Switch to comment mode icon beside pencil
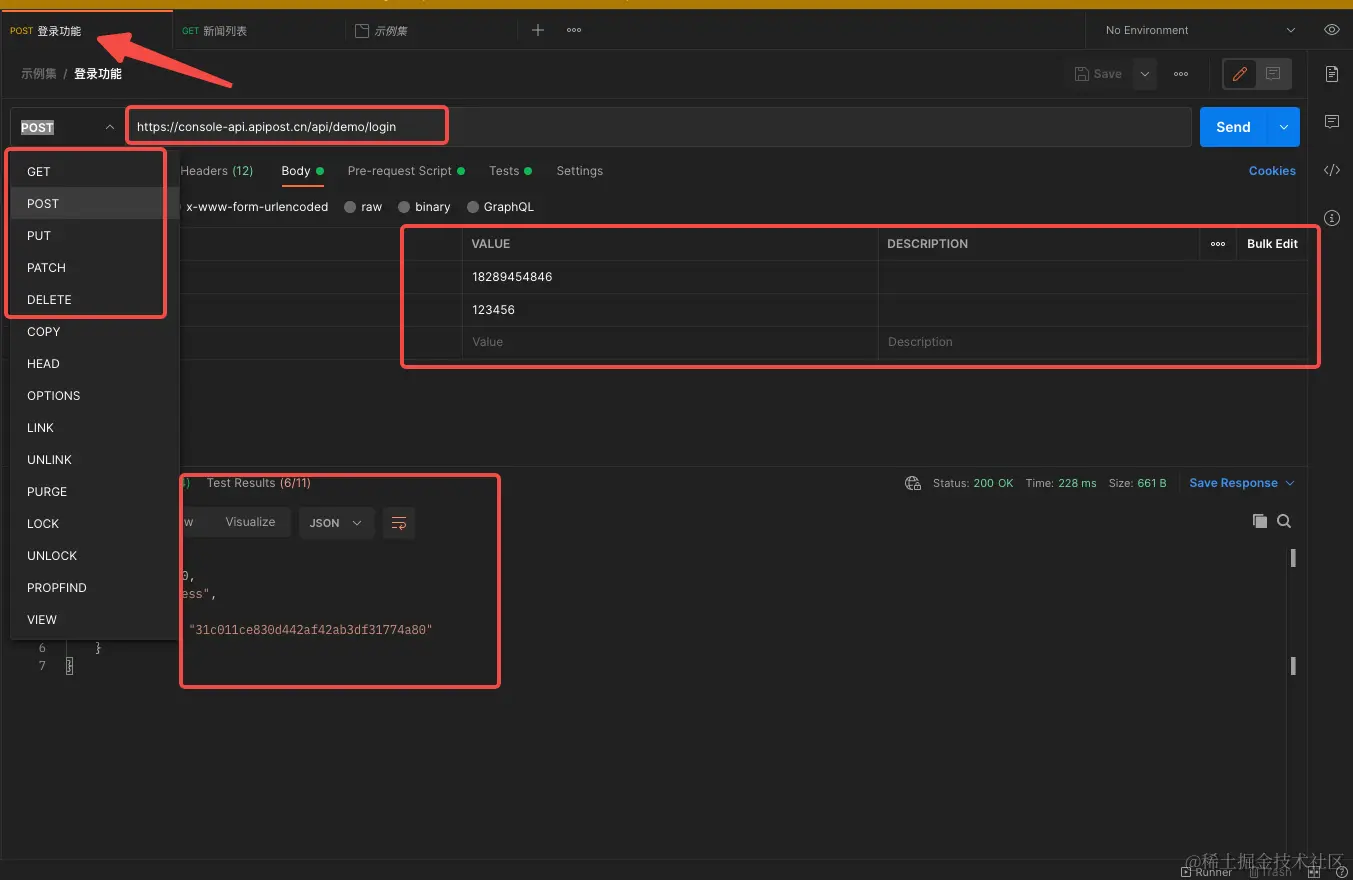Image resolution: width=1353 pixels, height=880 pixels. (1273, 74)
